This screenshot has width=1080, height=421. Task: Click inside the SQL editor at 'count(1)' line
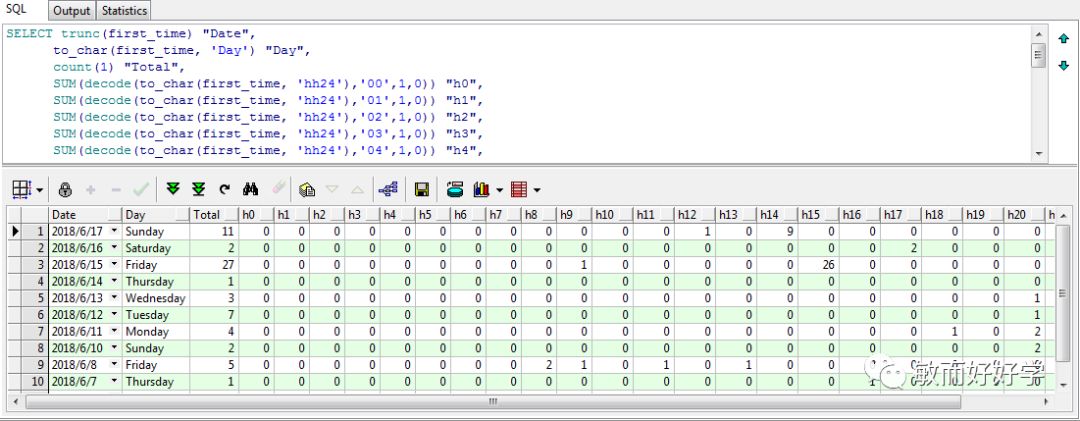118,67
